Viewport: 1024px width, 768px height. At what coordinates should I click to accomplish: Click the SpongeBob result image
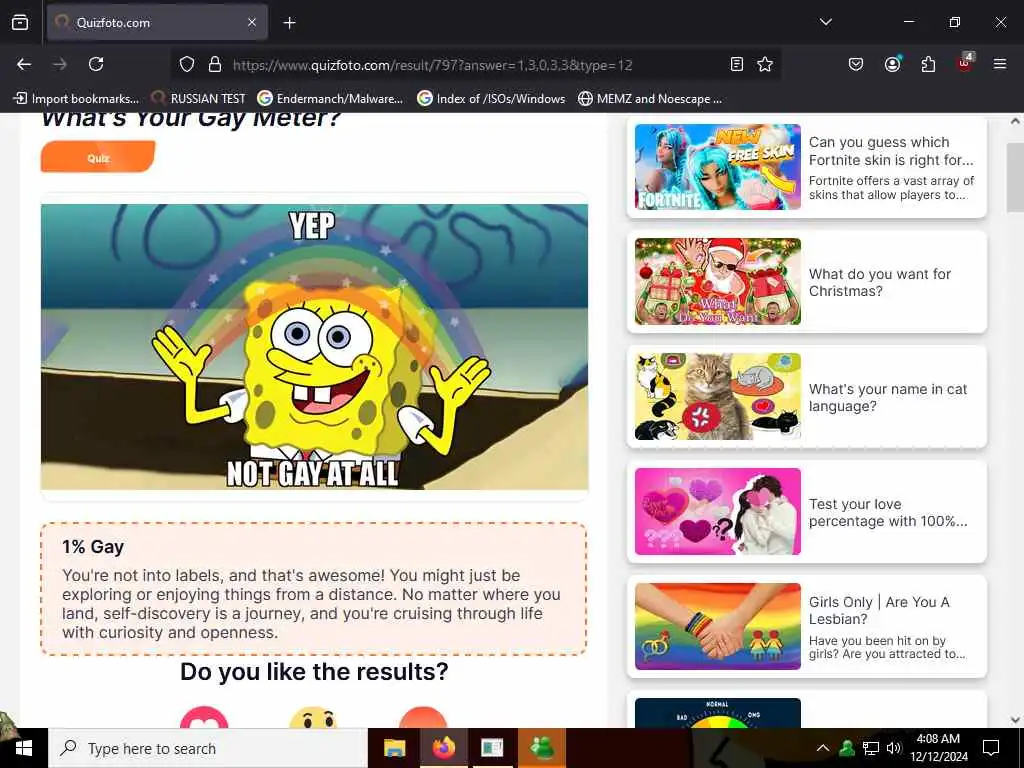[314, 347]
